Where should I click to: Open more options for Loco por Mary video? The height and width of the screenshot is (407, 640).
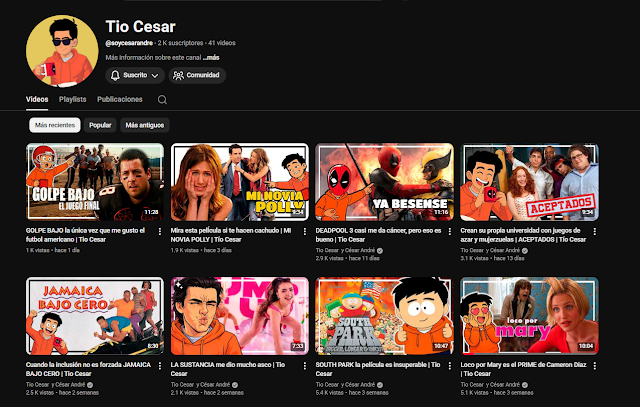click(x=594, y=366)
